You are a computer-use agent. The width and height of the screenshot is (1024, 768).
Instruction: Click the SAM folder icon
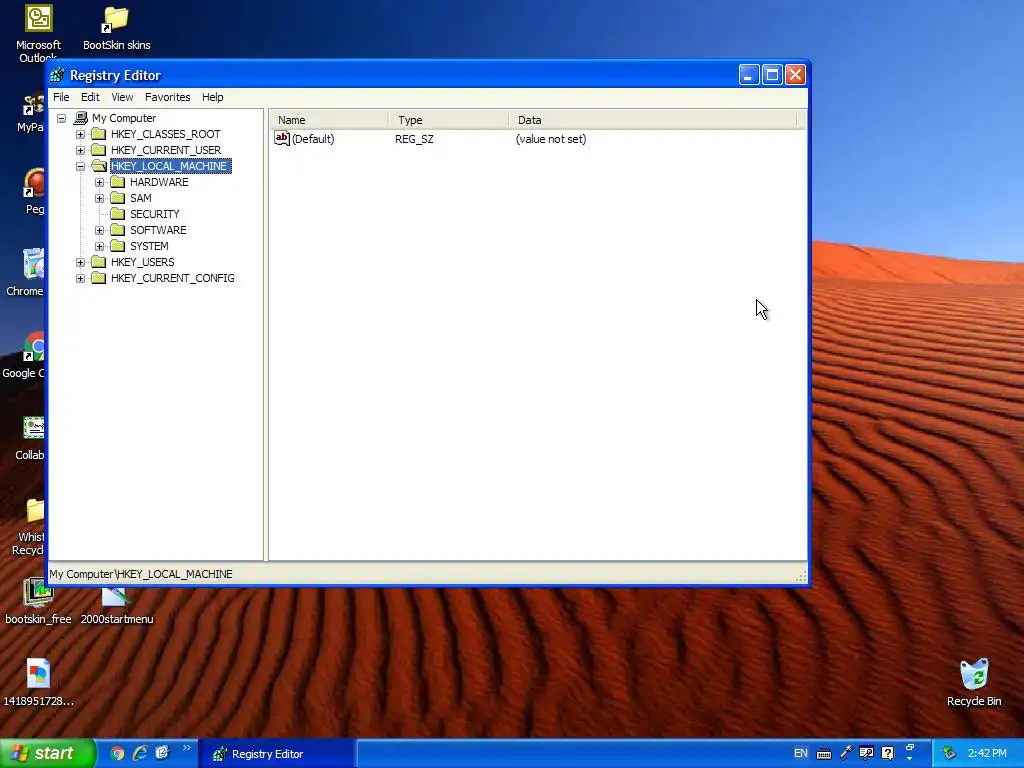(x=118, y=198)
